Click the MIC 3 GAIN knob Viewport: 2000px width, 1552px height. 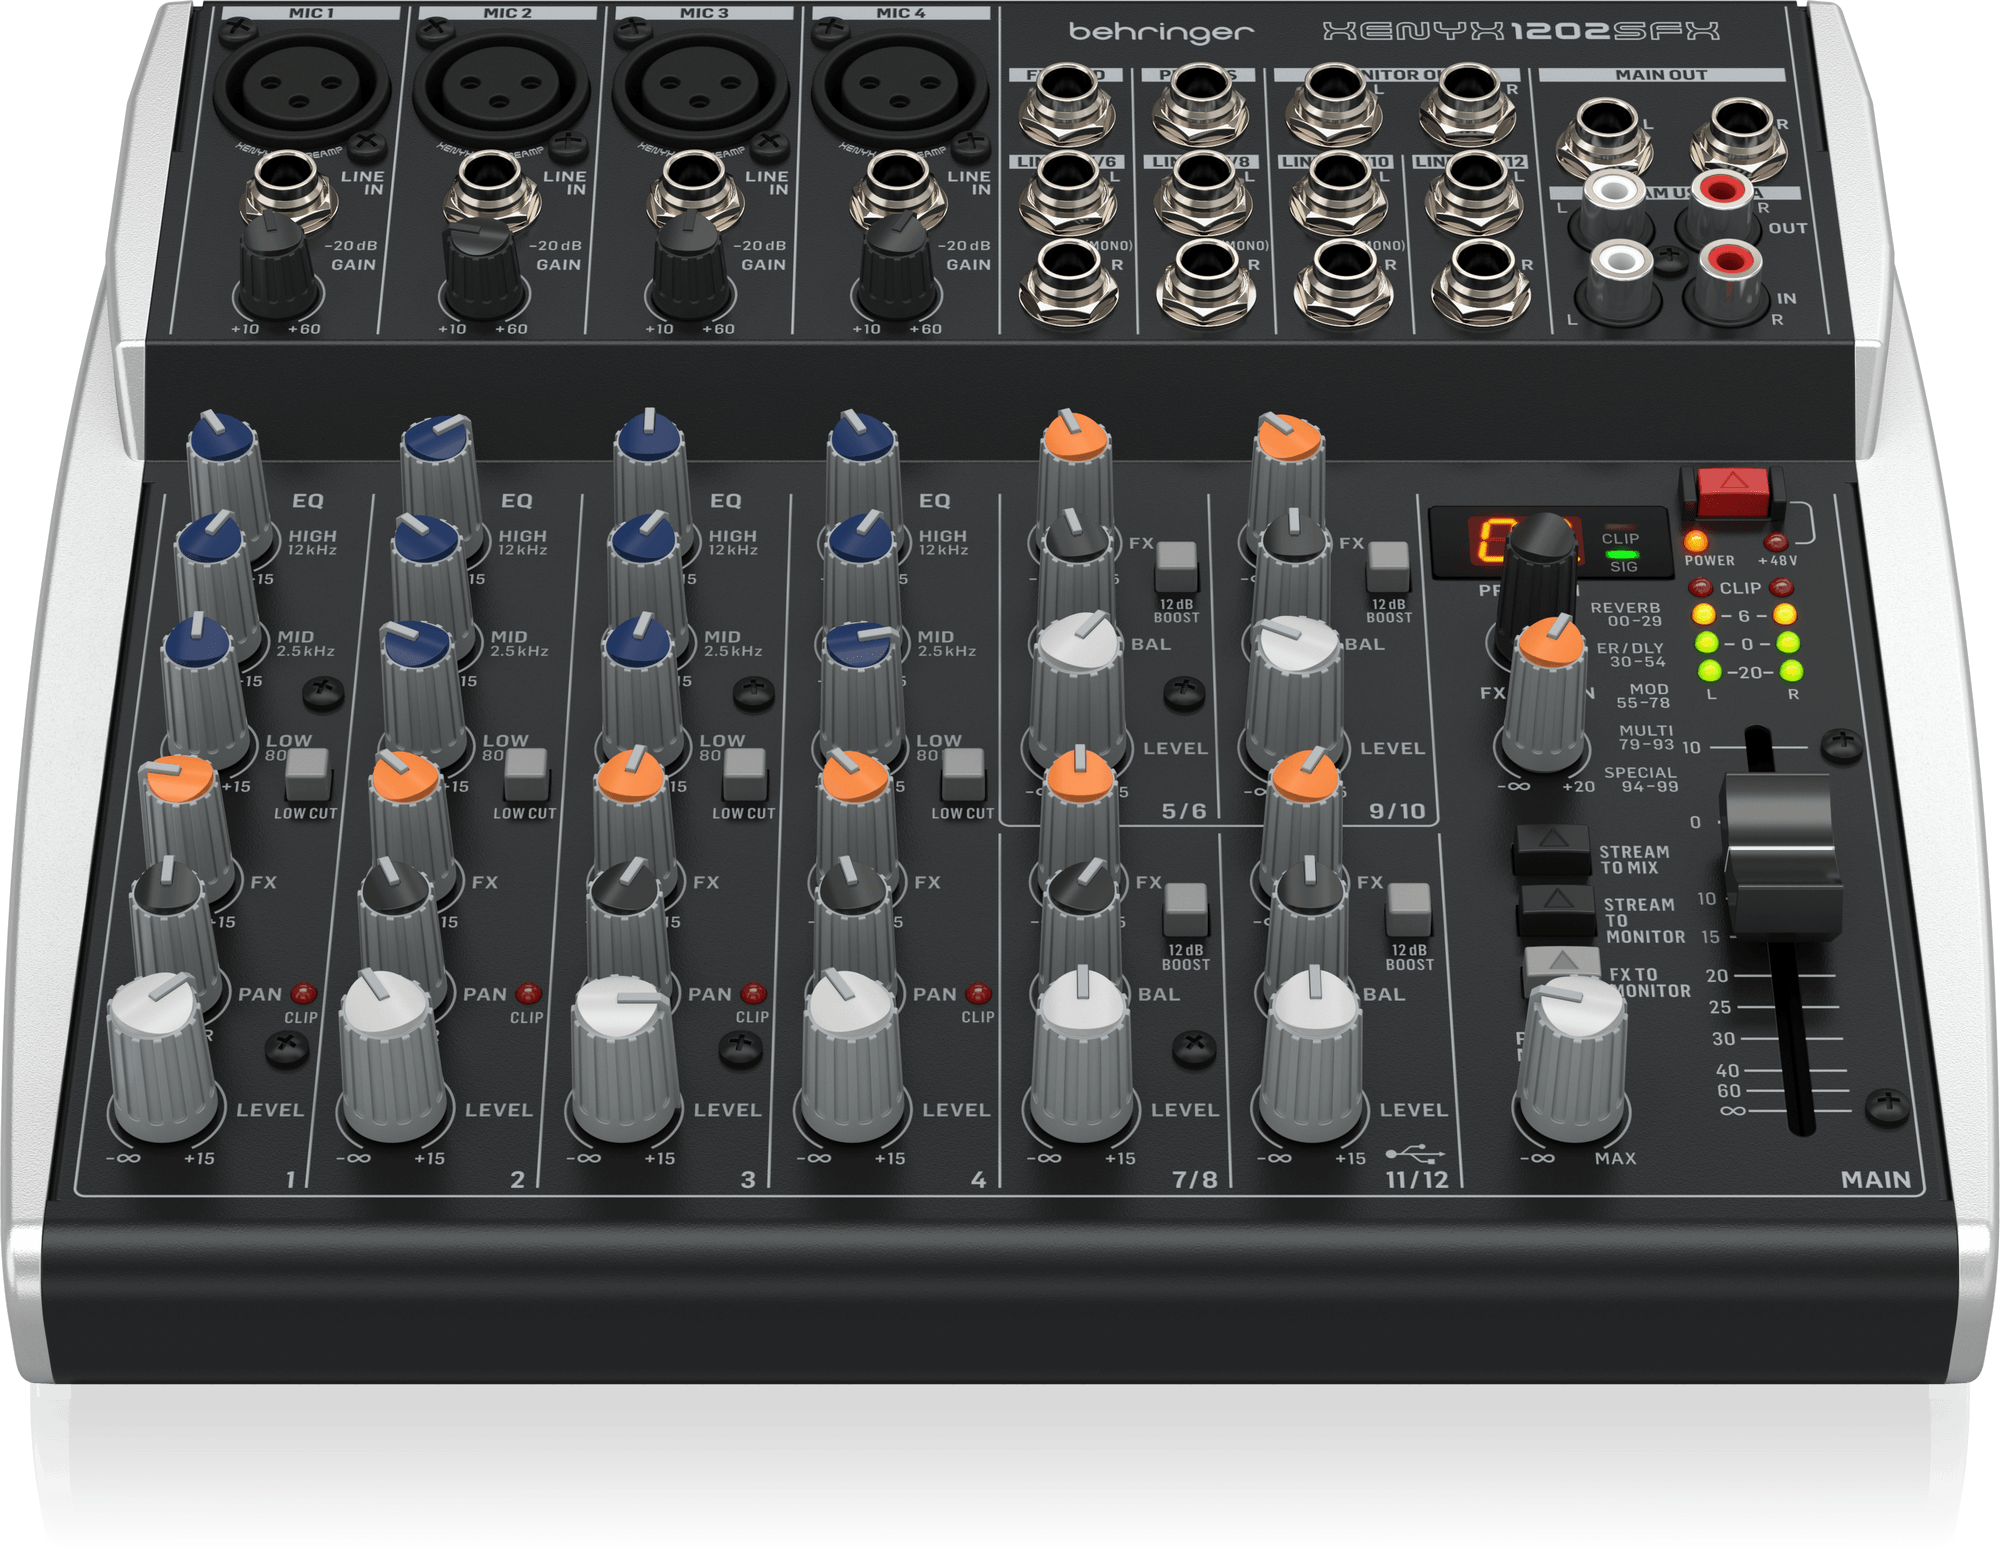click(x=690, y=263)
